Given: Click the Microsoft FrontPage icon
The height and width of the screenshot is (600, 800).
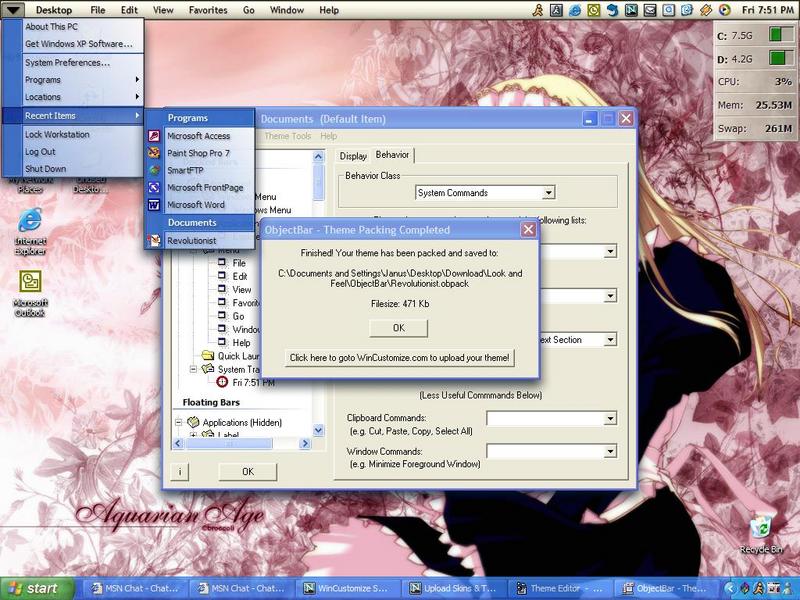Looking at the screenshot, I should (154, 187).
